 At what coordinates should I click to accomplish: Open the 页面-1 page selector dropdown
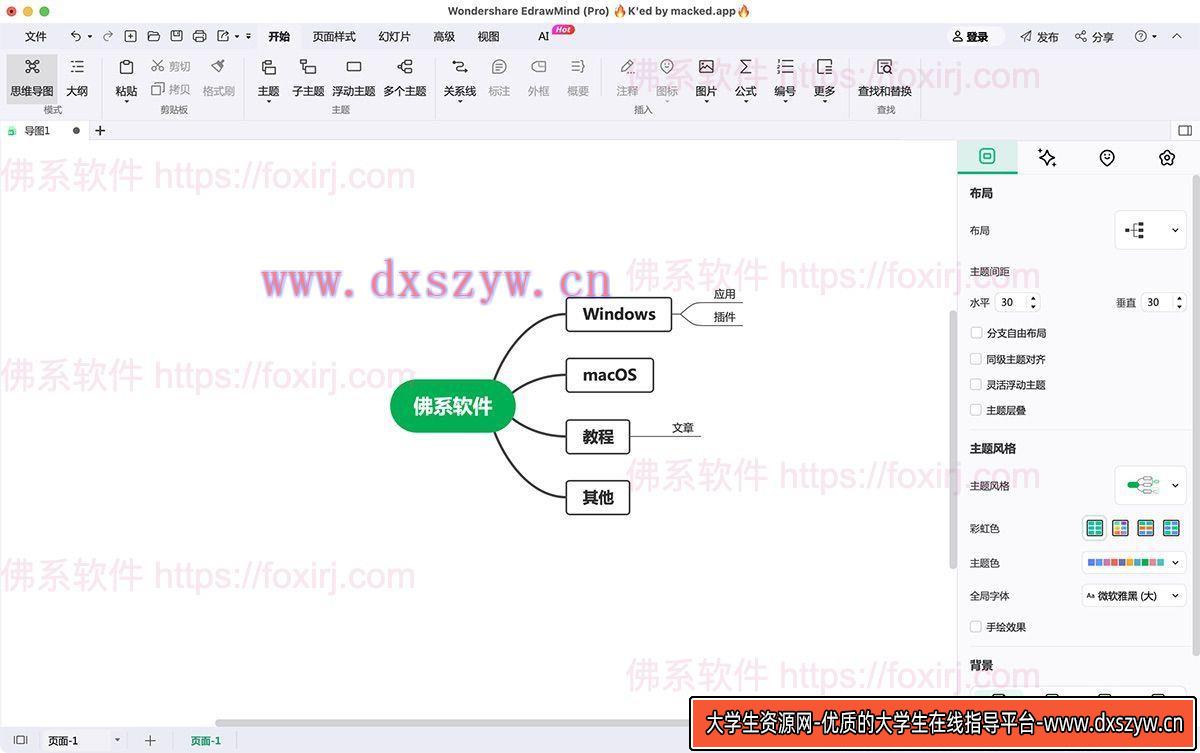tap(85, 740)
